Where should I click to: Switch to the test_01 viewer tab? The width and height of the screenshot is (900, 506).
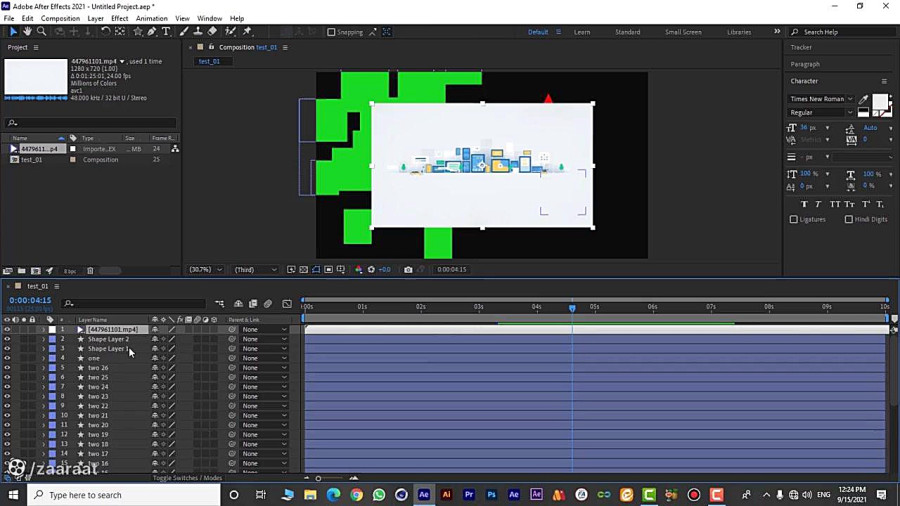pyautogui.click(x=210, y=61)
